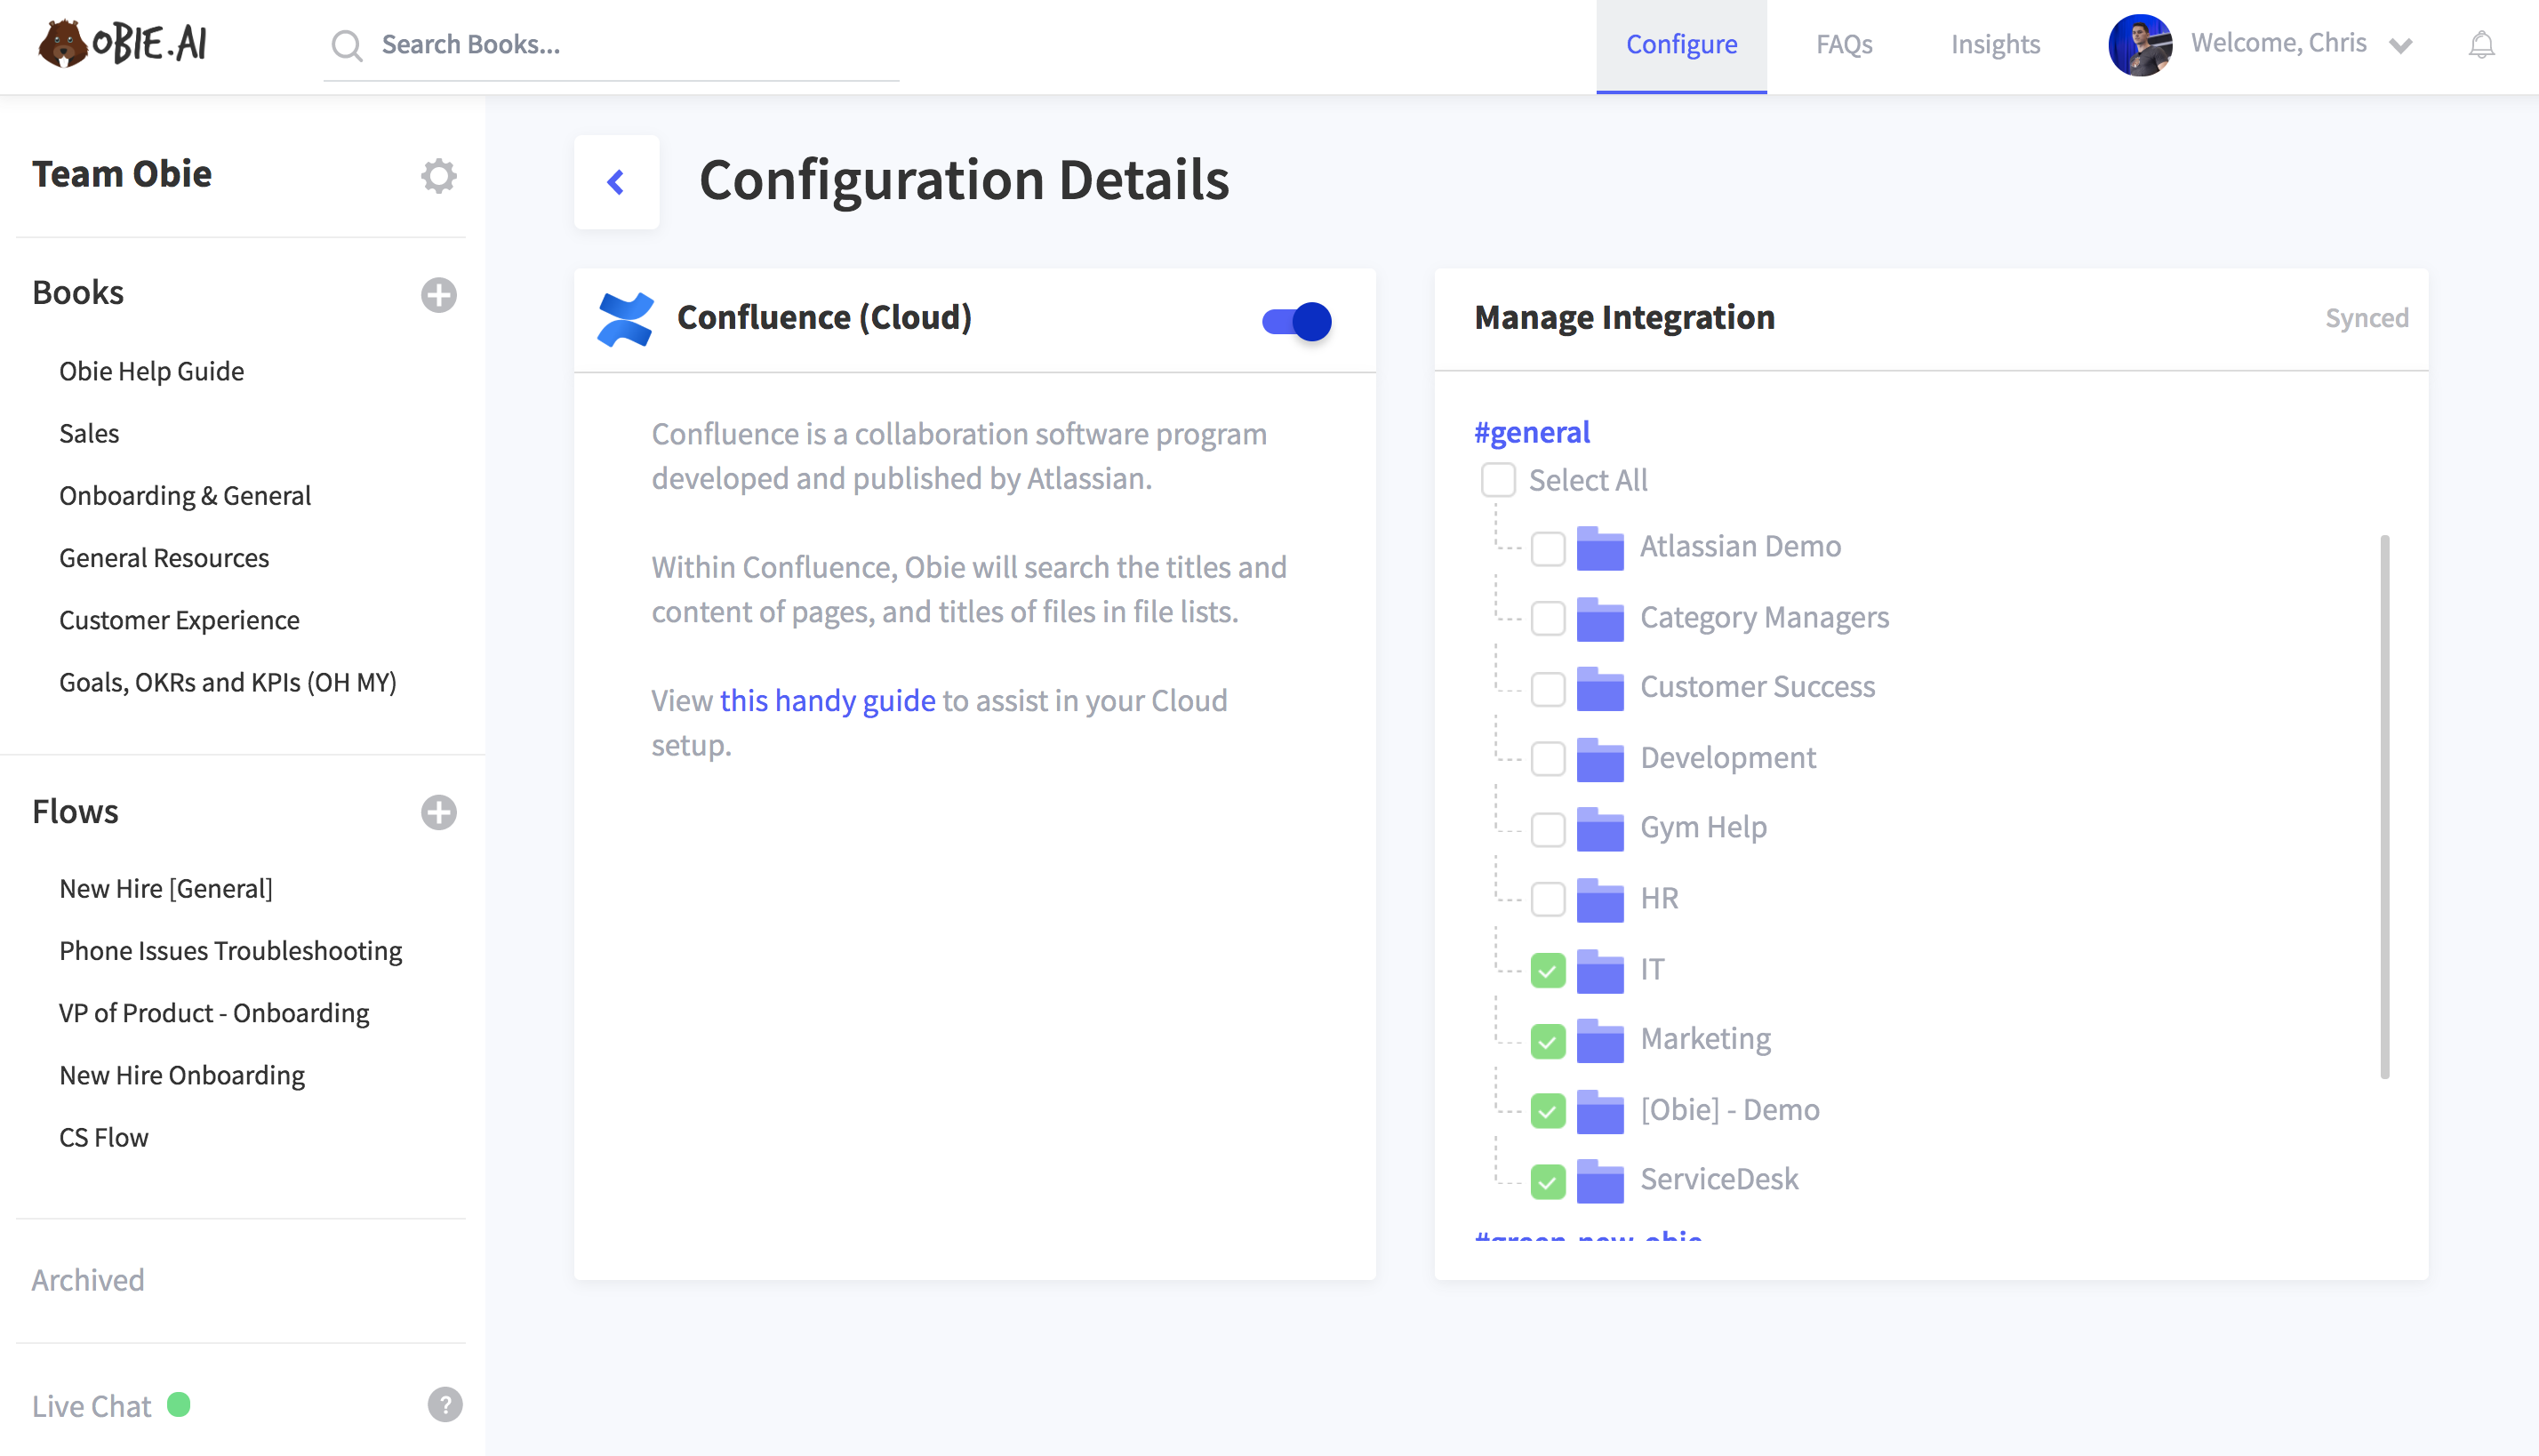Click the ServiceDesk folder name
Image resolution: width=2539 pixels, height=1456 pixels.
coord(1719,1179)
